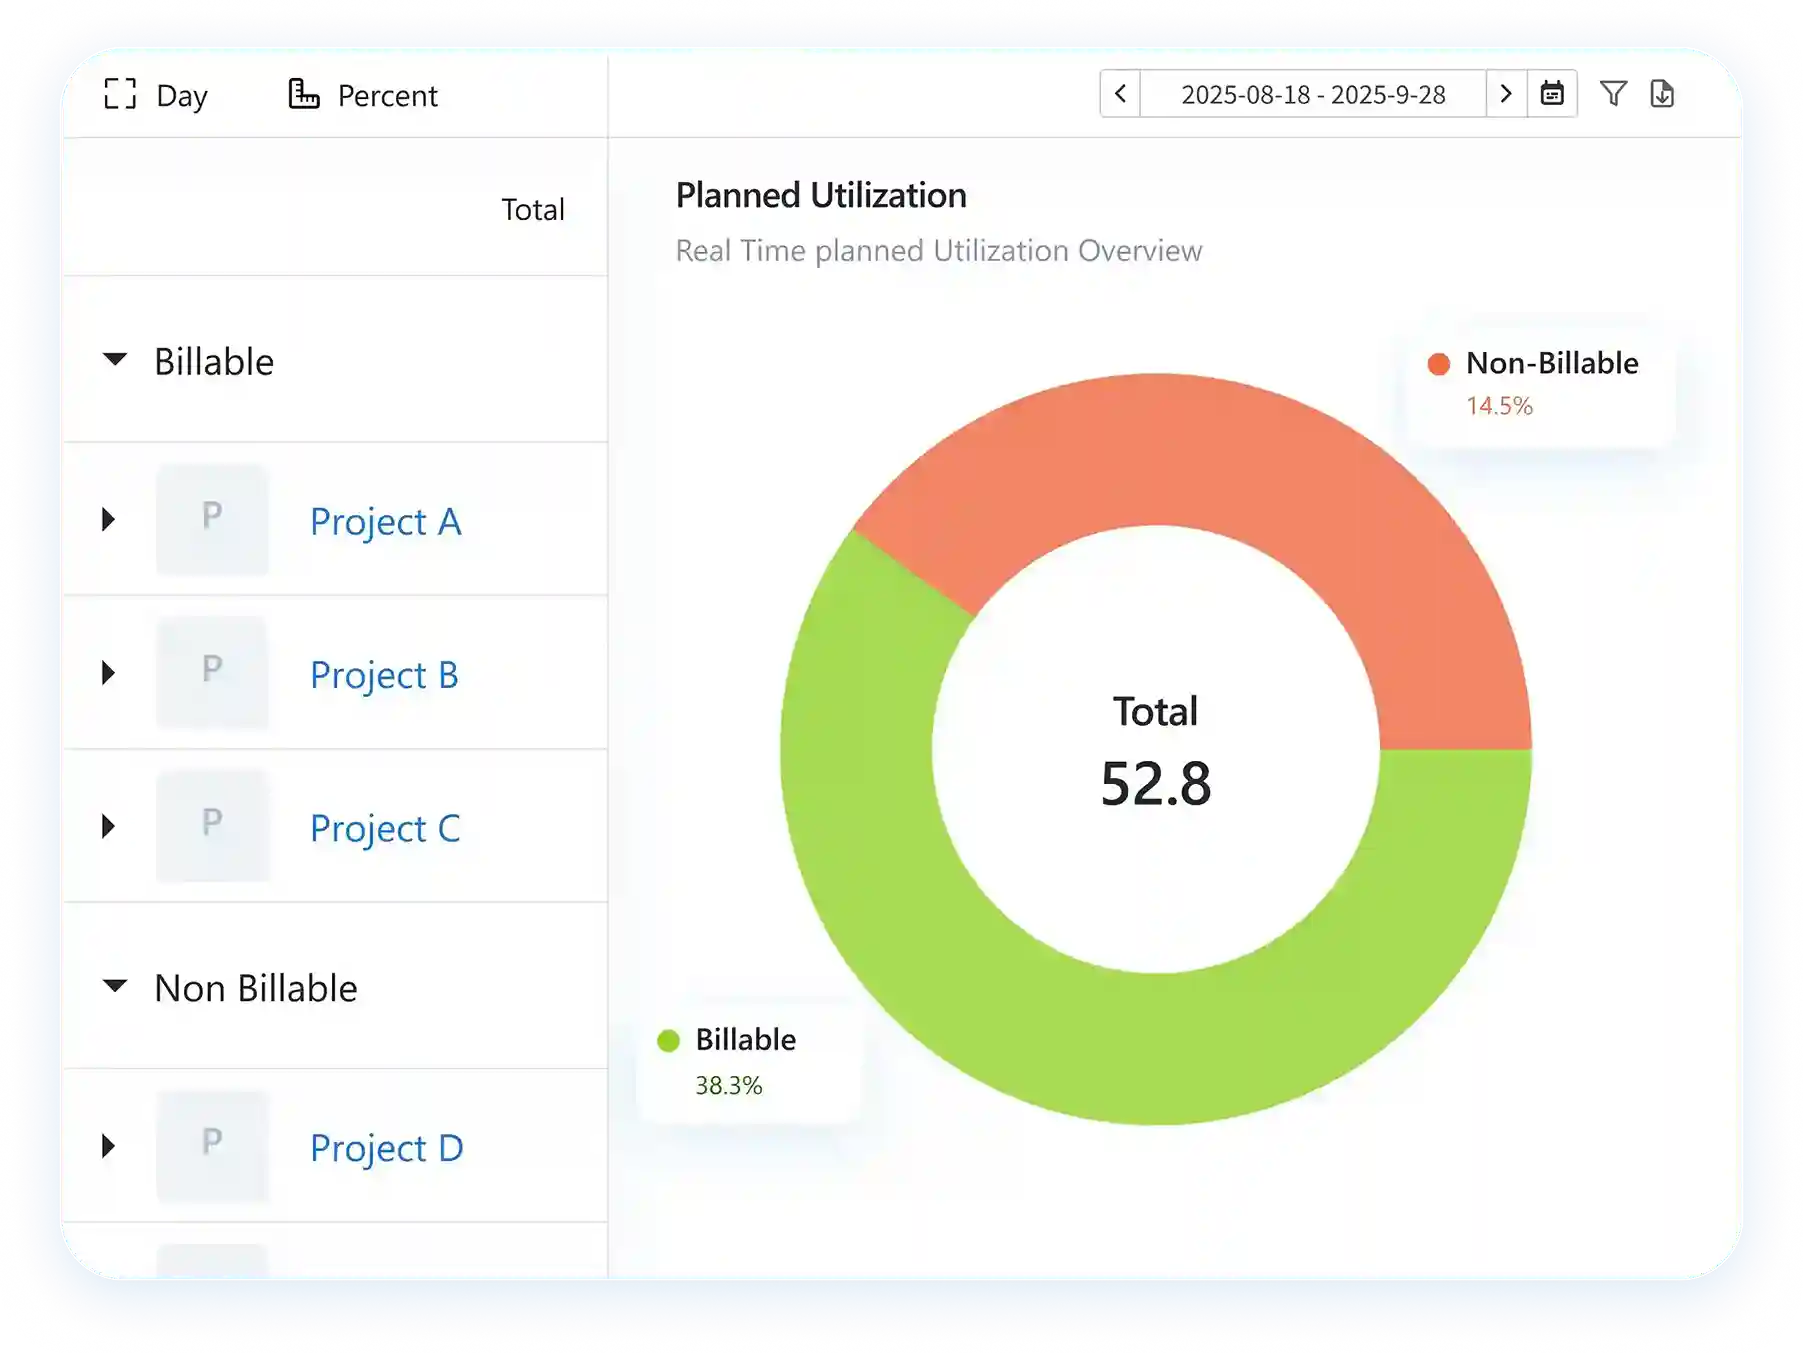The image size is (1803, 1353).
Task: Expand Project D row
Action: (x=109, y=1146)
